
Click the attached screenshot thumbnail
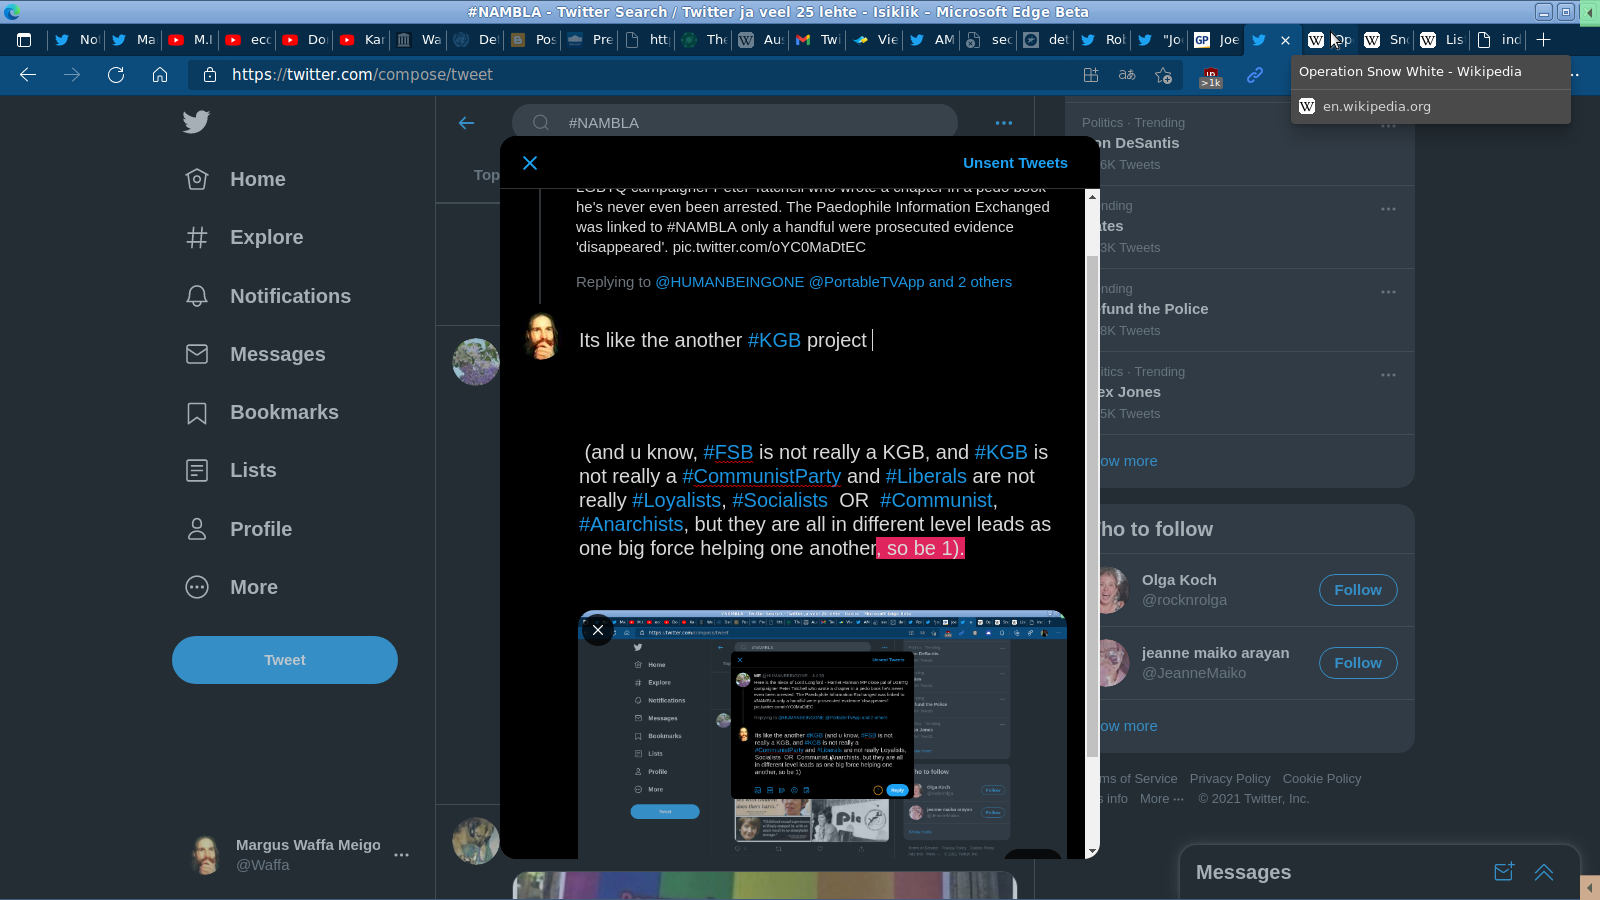point(822,735)
